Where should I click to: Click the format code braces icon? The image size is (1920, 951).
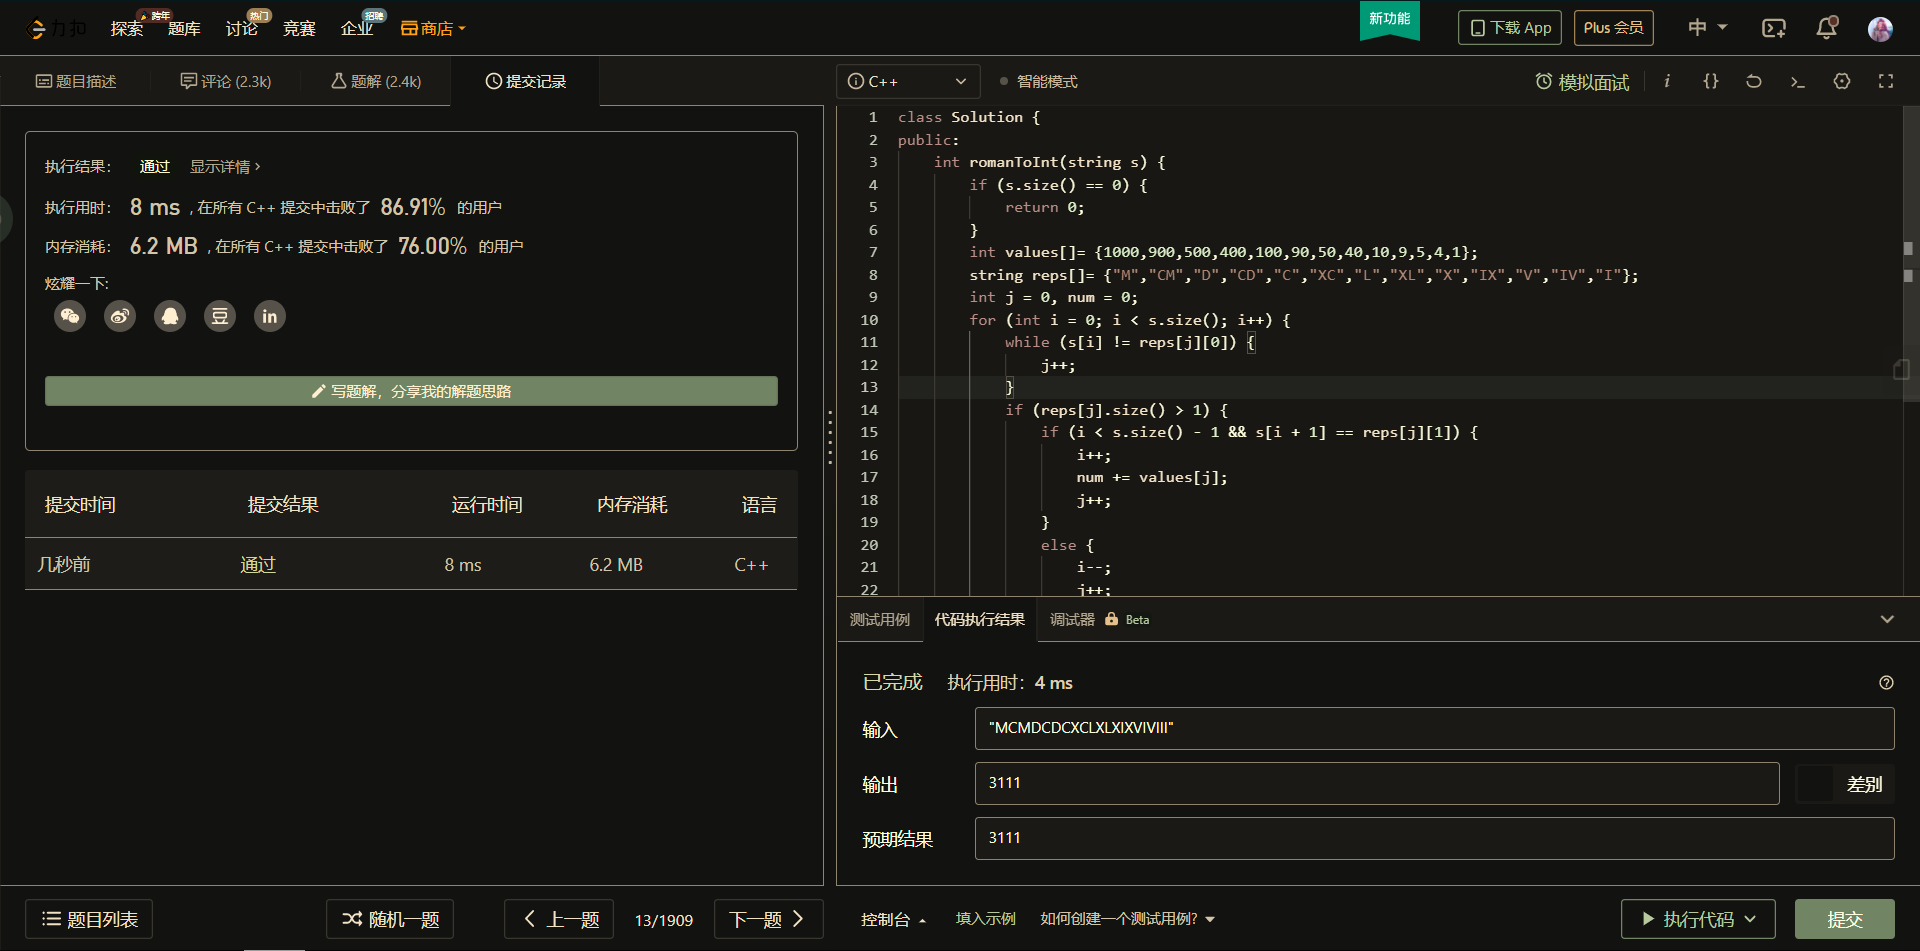click(x=1711, y=82)
